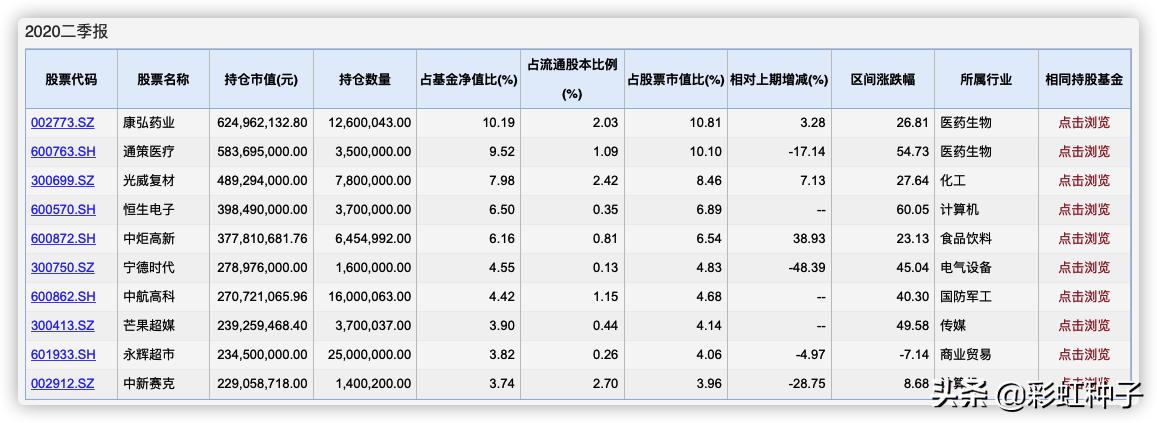This screenshot has height=423, width=1157.
Task: Click 点击浏览 in the 宁德时代 row
Action: pos(1084,267)
